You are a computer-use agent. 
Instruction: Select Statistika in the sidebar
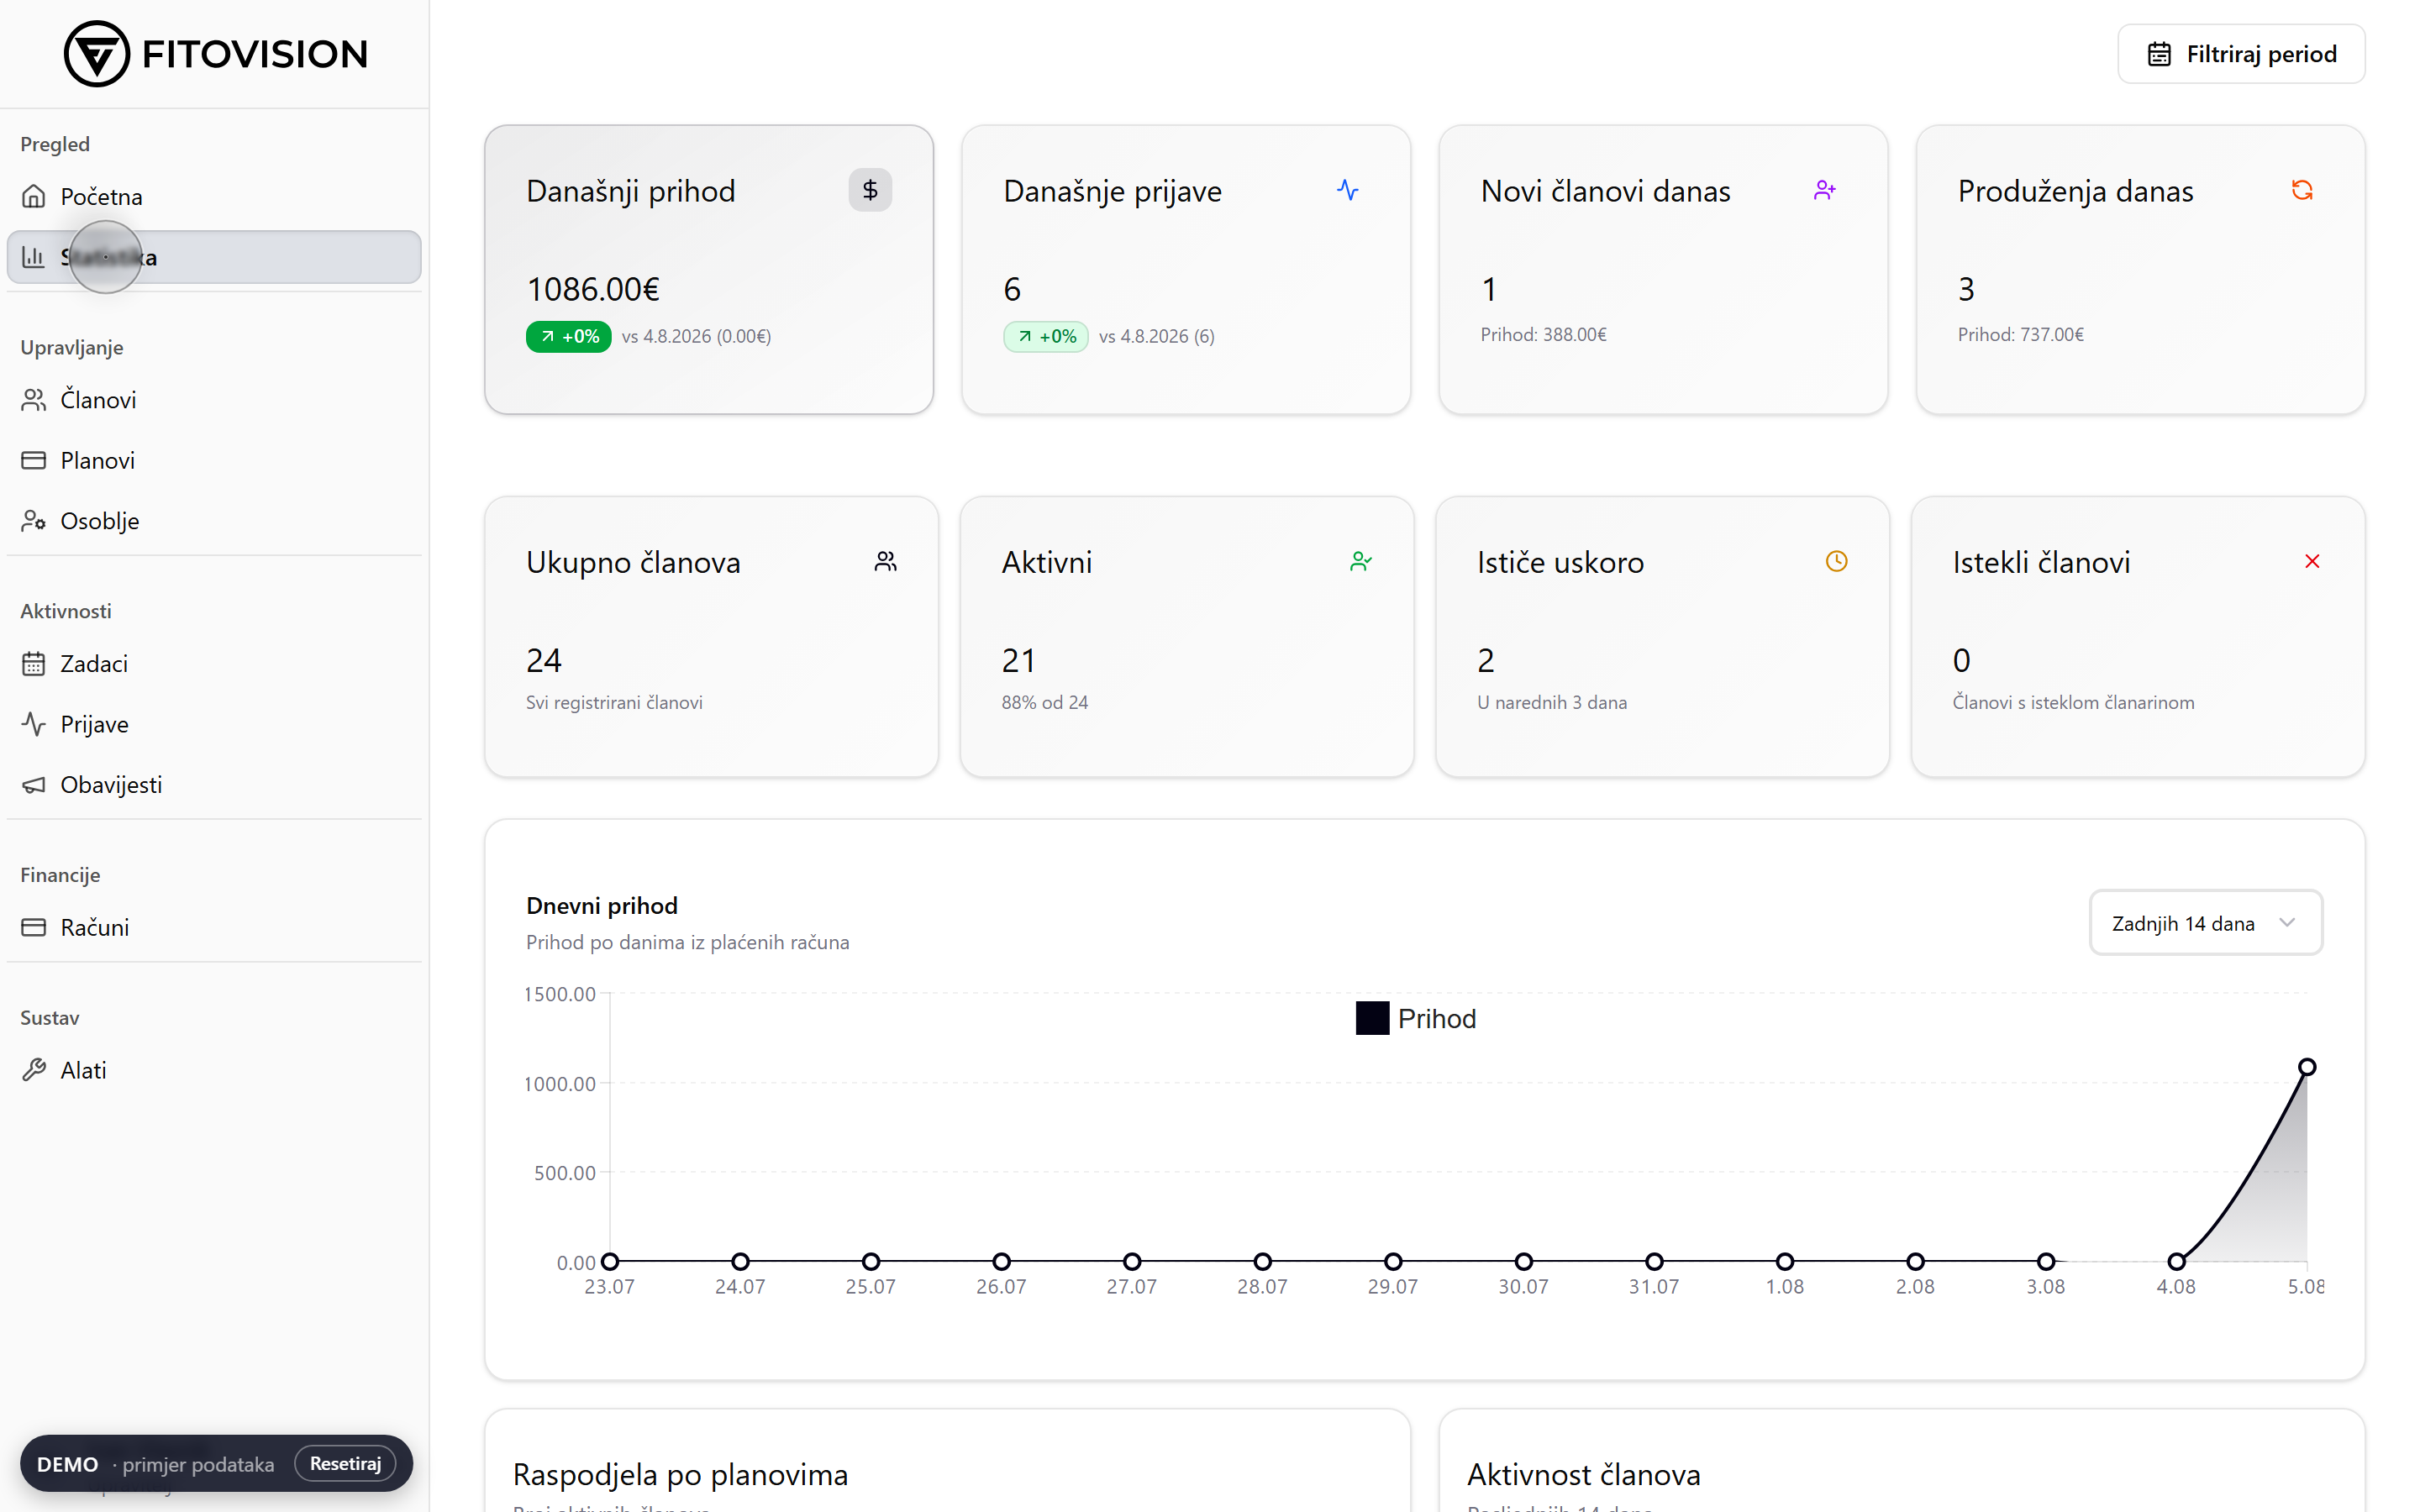[214, 257]
